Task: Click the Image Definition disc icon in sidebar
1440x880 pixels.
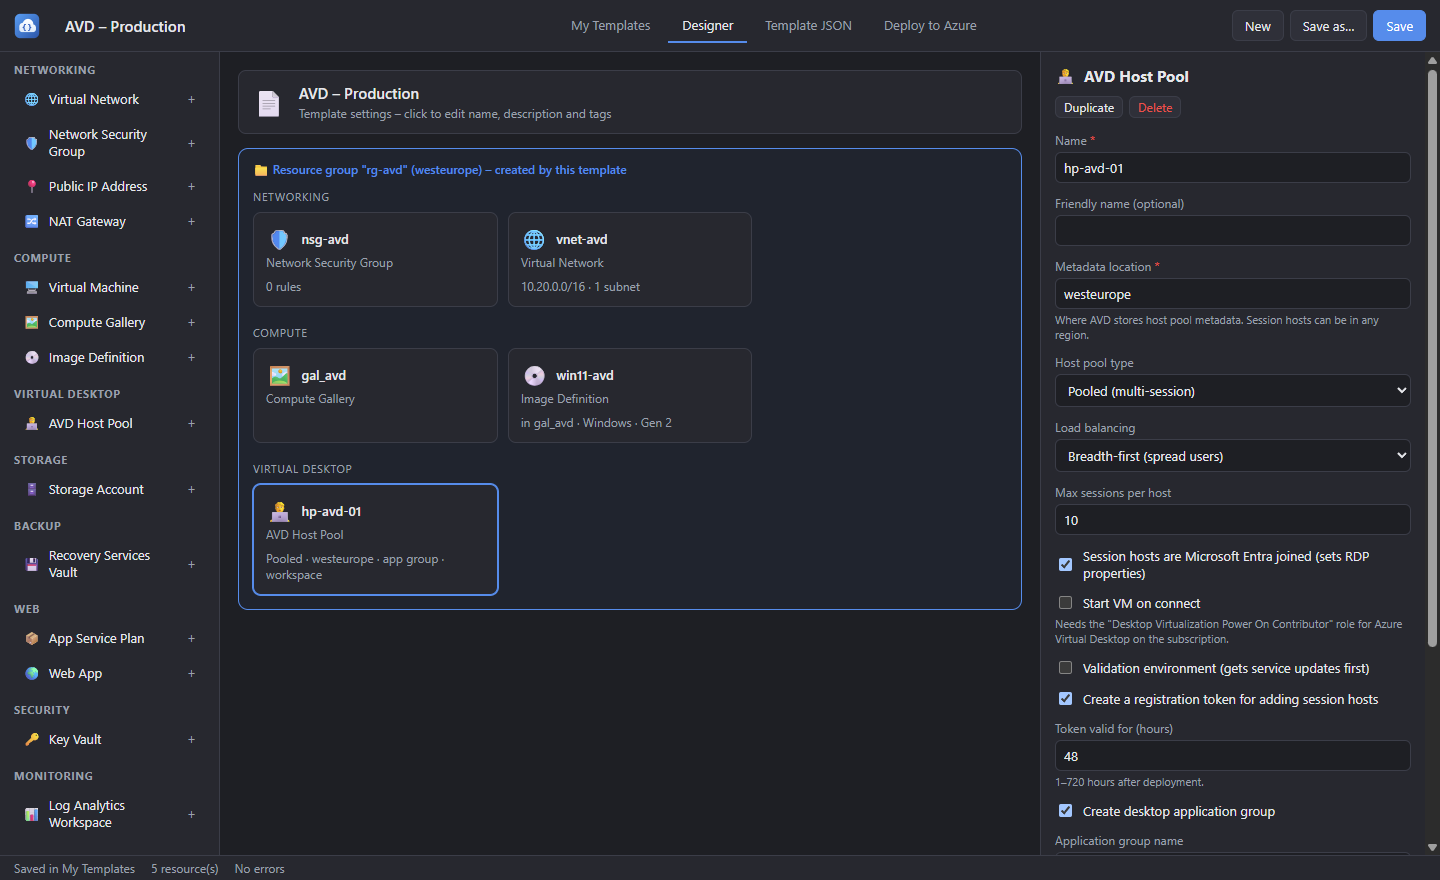Action: click(32, 358)
